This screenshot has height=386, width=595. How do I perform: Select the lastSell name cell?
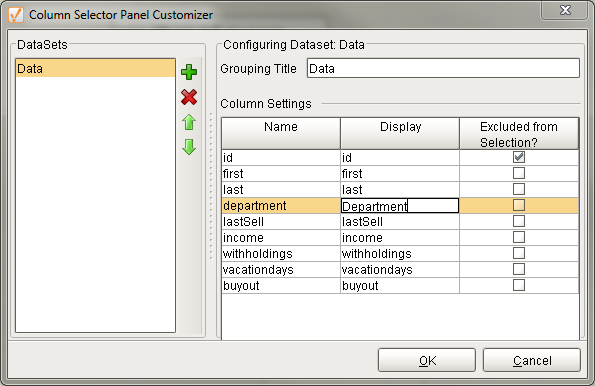[281, 221]
